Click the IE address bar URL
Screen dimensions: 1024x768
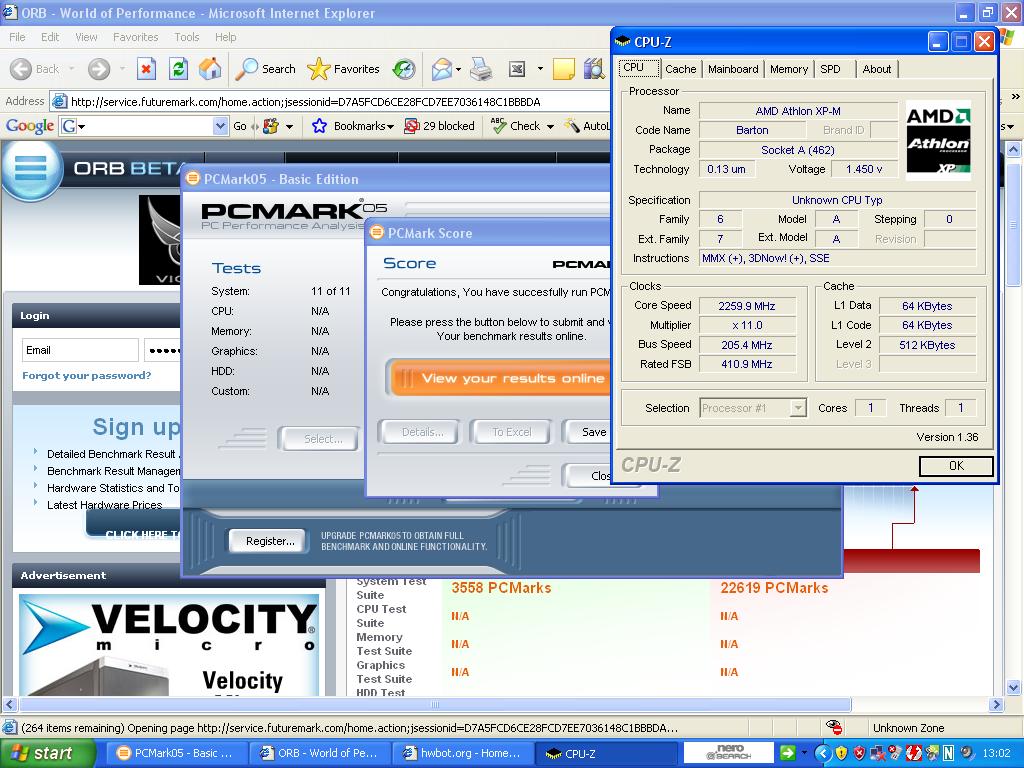(306, 102)
